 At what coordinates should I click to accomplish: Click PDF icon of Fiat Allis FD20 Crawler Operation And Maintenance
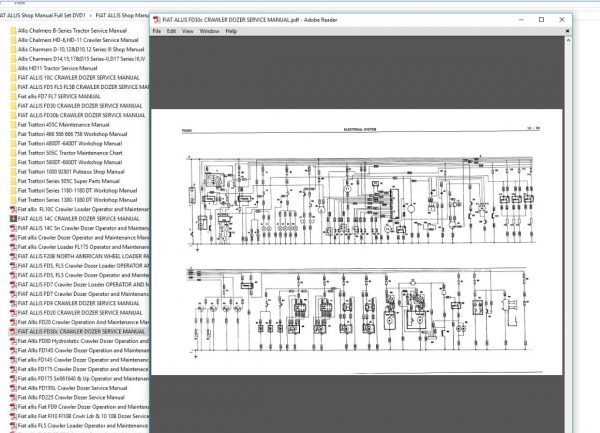click(13, 322)
